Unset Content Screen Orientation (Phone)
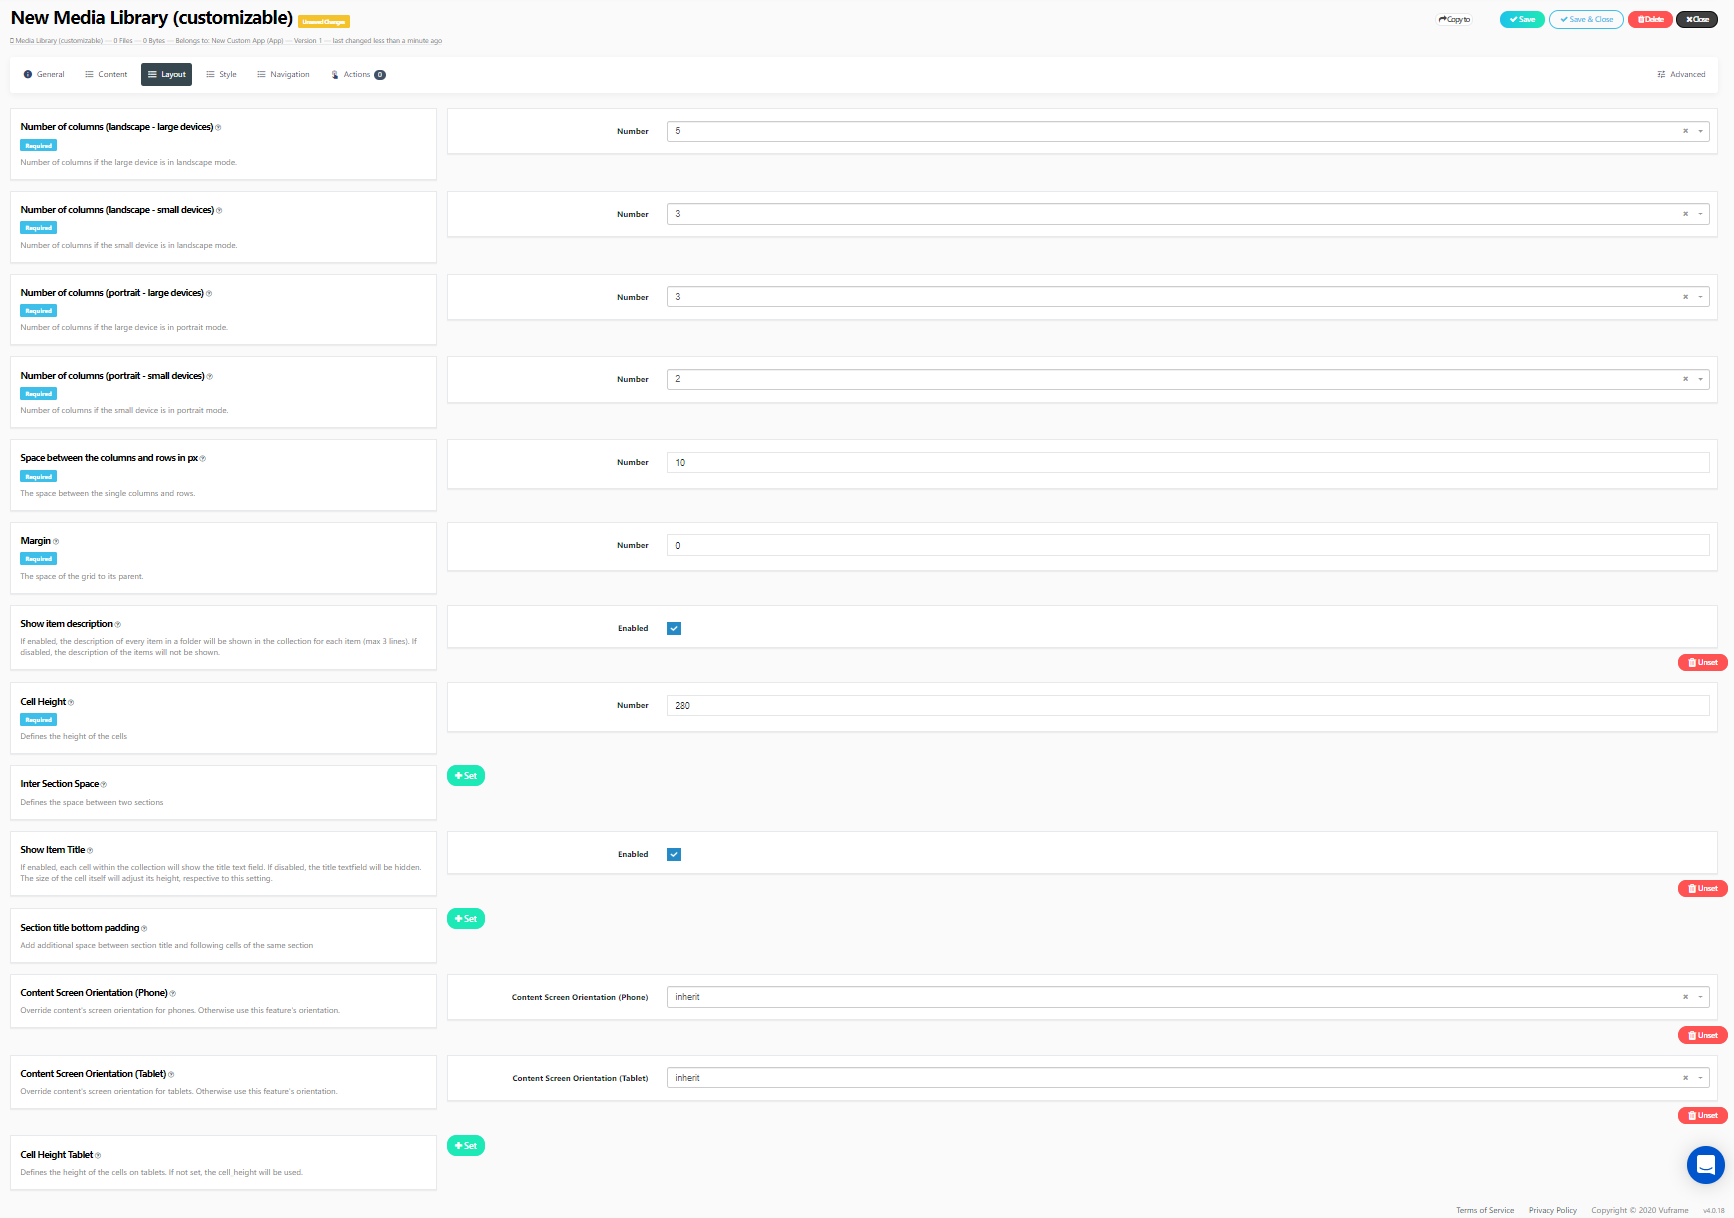 tap(1702, 1036)
